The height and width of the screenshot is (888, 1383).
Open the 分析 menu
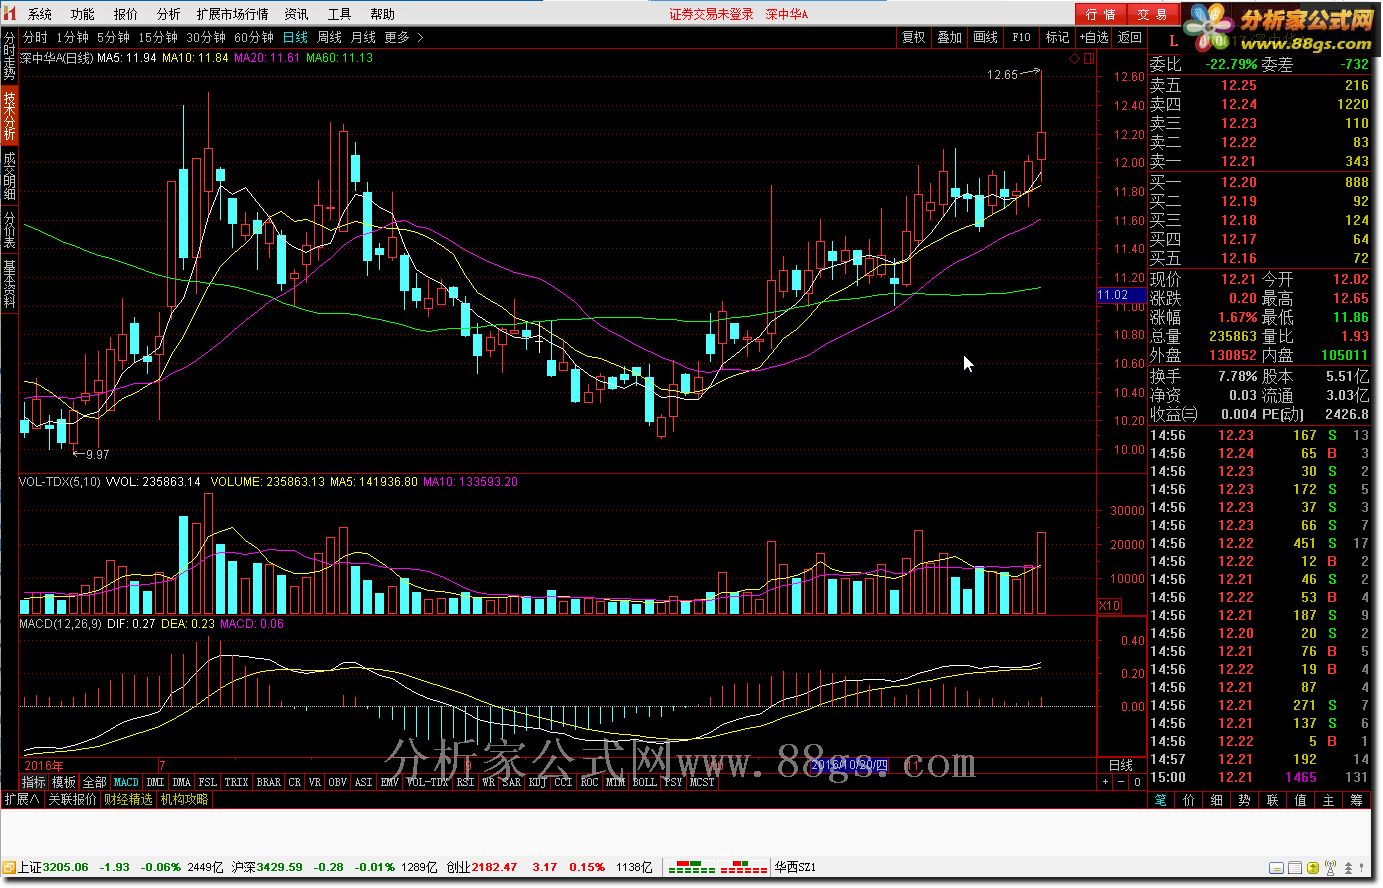coord(168,14)
